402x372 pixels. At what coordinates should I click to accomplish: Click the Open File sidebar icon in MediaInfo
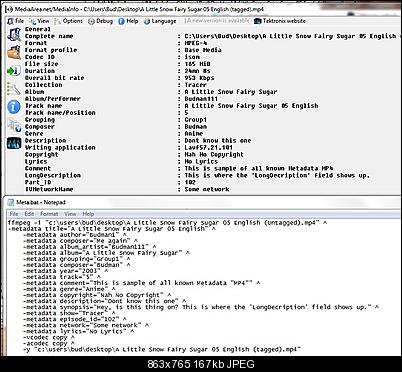[14, 35]
